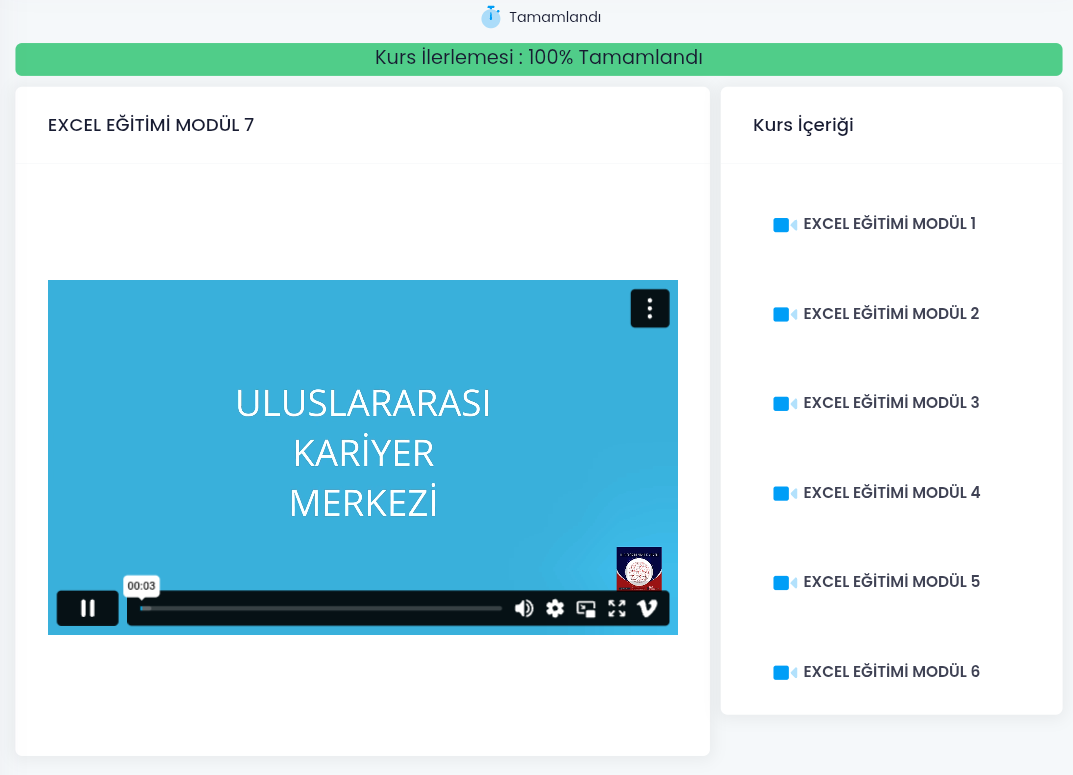Screen dimensions: 1073x775
Task: Pause the video with the pause button
Action: (88, 608)
